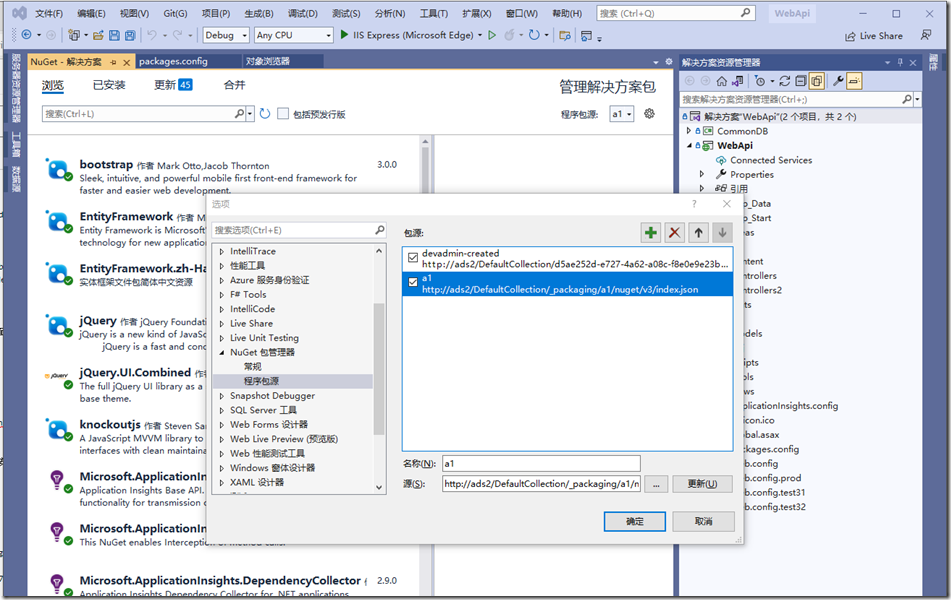Screen dimensions: 951x600
Task: Switch to packages.config tab
Action: coord(173,61)
